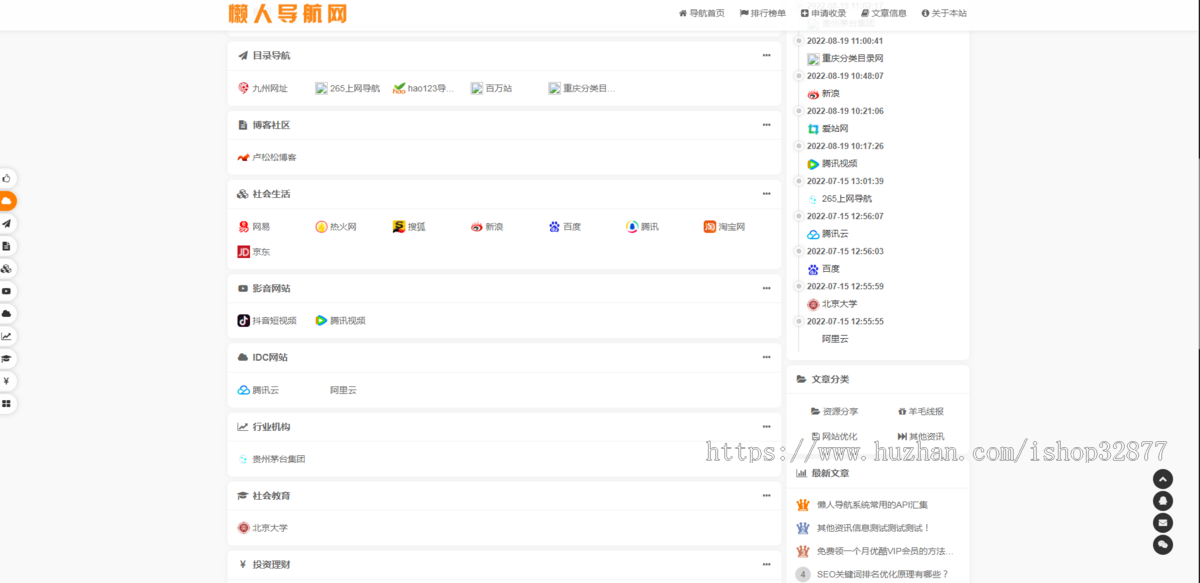1200x583 pixels.
Task: Open the 其他资讯 article category
Action: [x=921, y=436]
